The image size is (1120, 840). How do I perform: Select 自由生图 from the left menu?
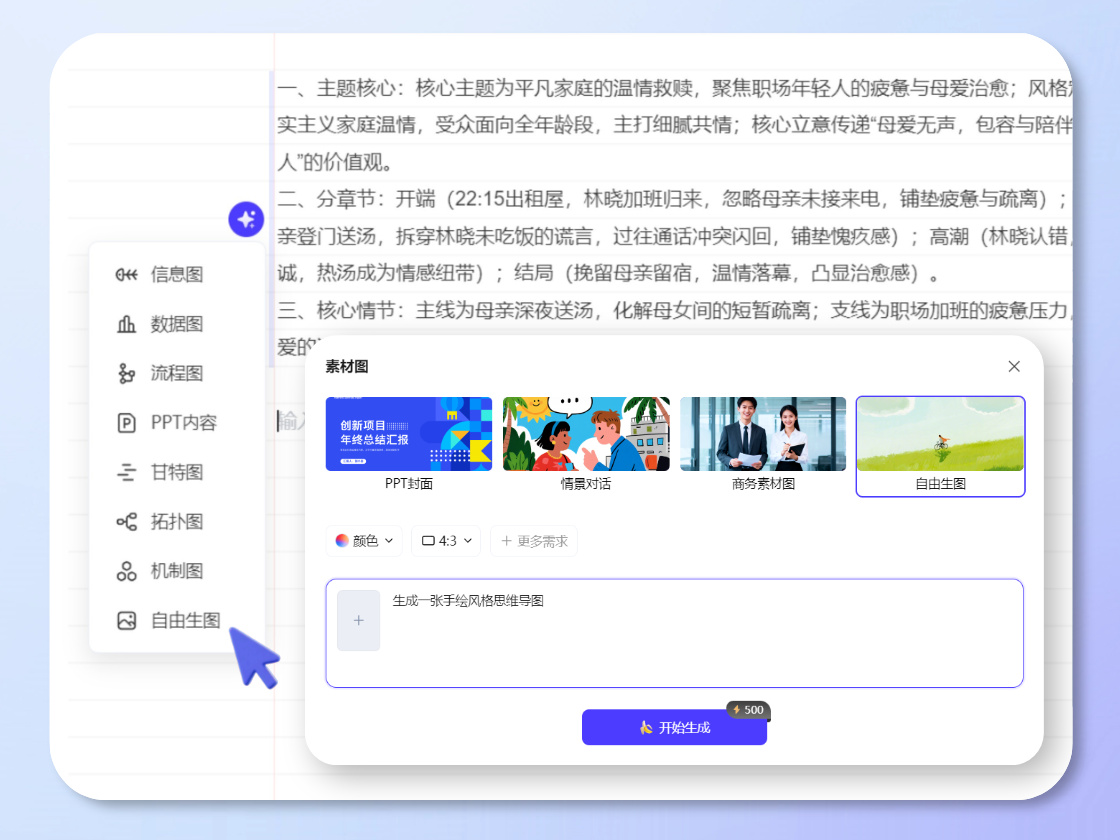[x=184, y=620]
